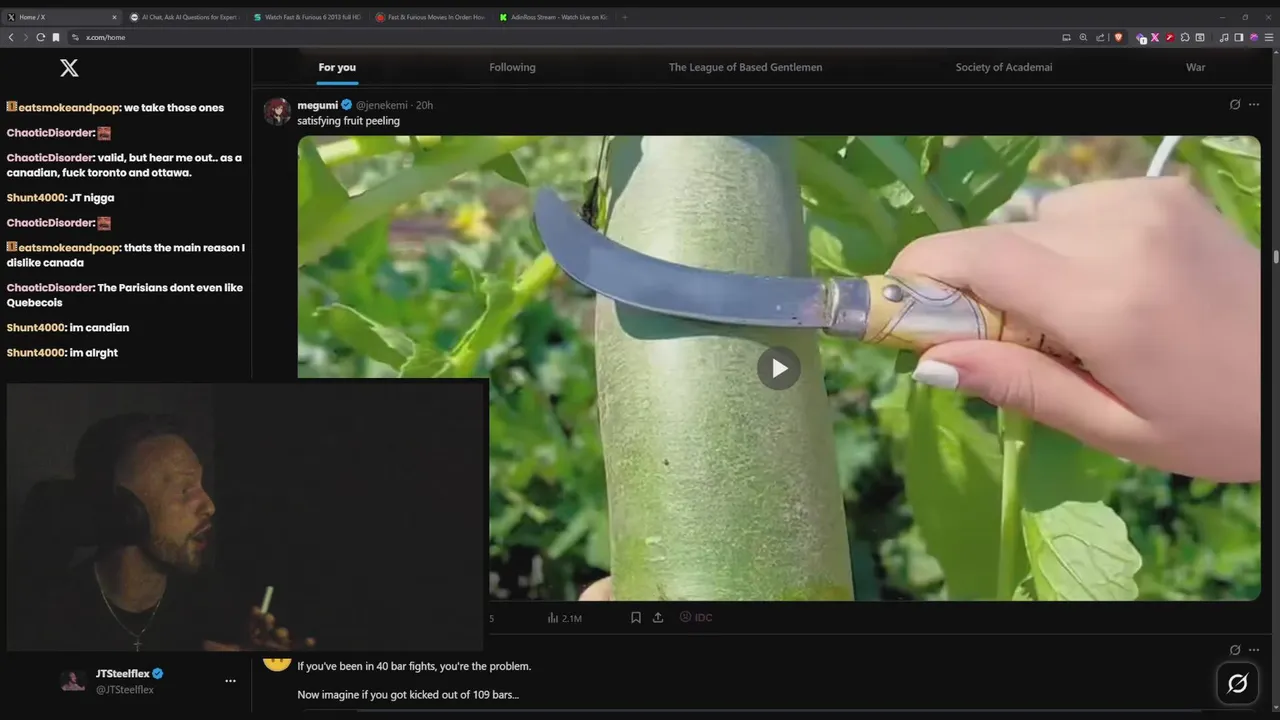Close the Home / X browser tab
The height and width of the screenshot is (720, 1280).
point(114,17)
